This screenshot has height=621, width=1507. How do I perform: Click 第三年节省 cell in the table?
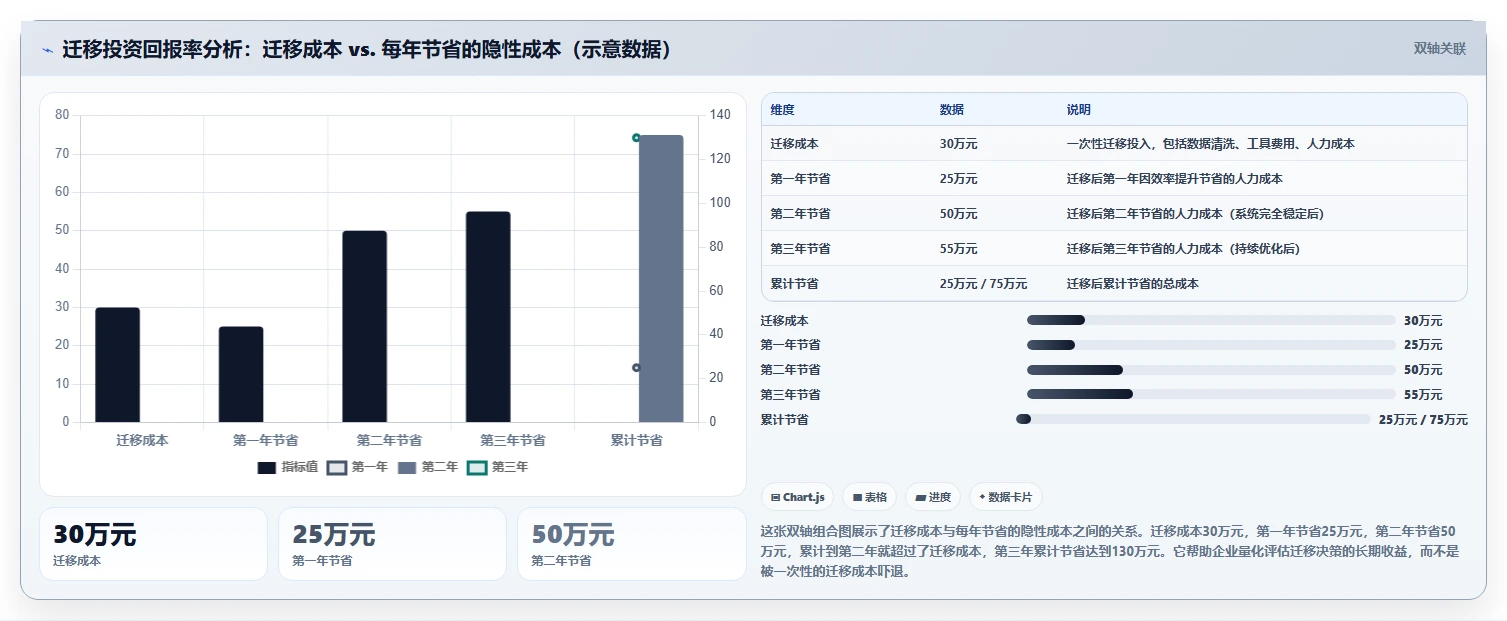click(x=800, y=249)
